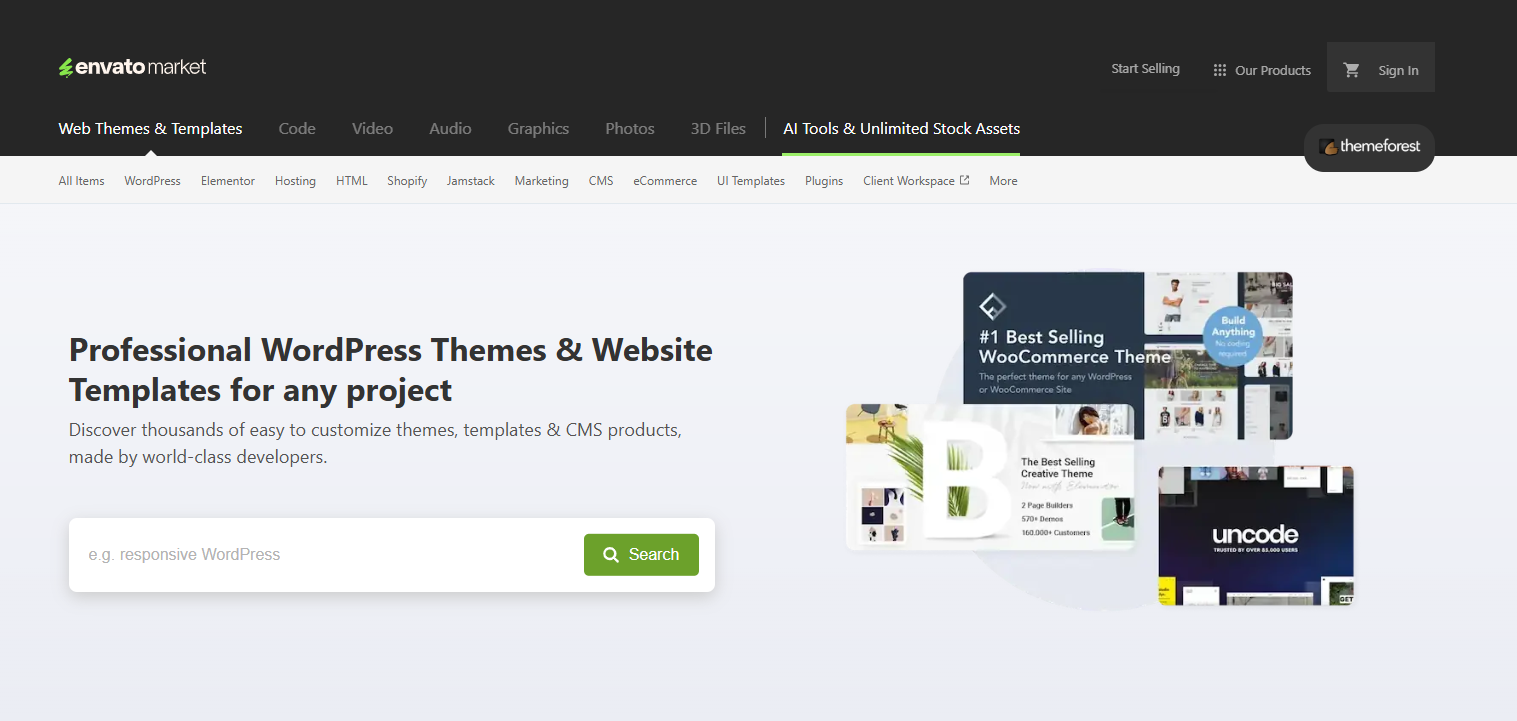Open the Hosting submenu item

pyautogui.click(x=295, y=181)
